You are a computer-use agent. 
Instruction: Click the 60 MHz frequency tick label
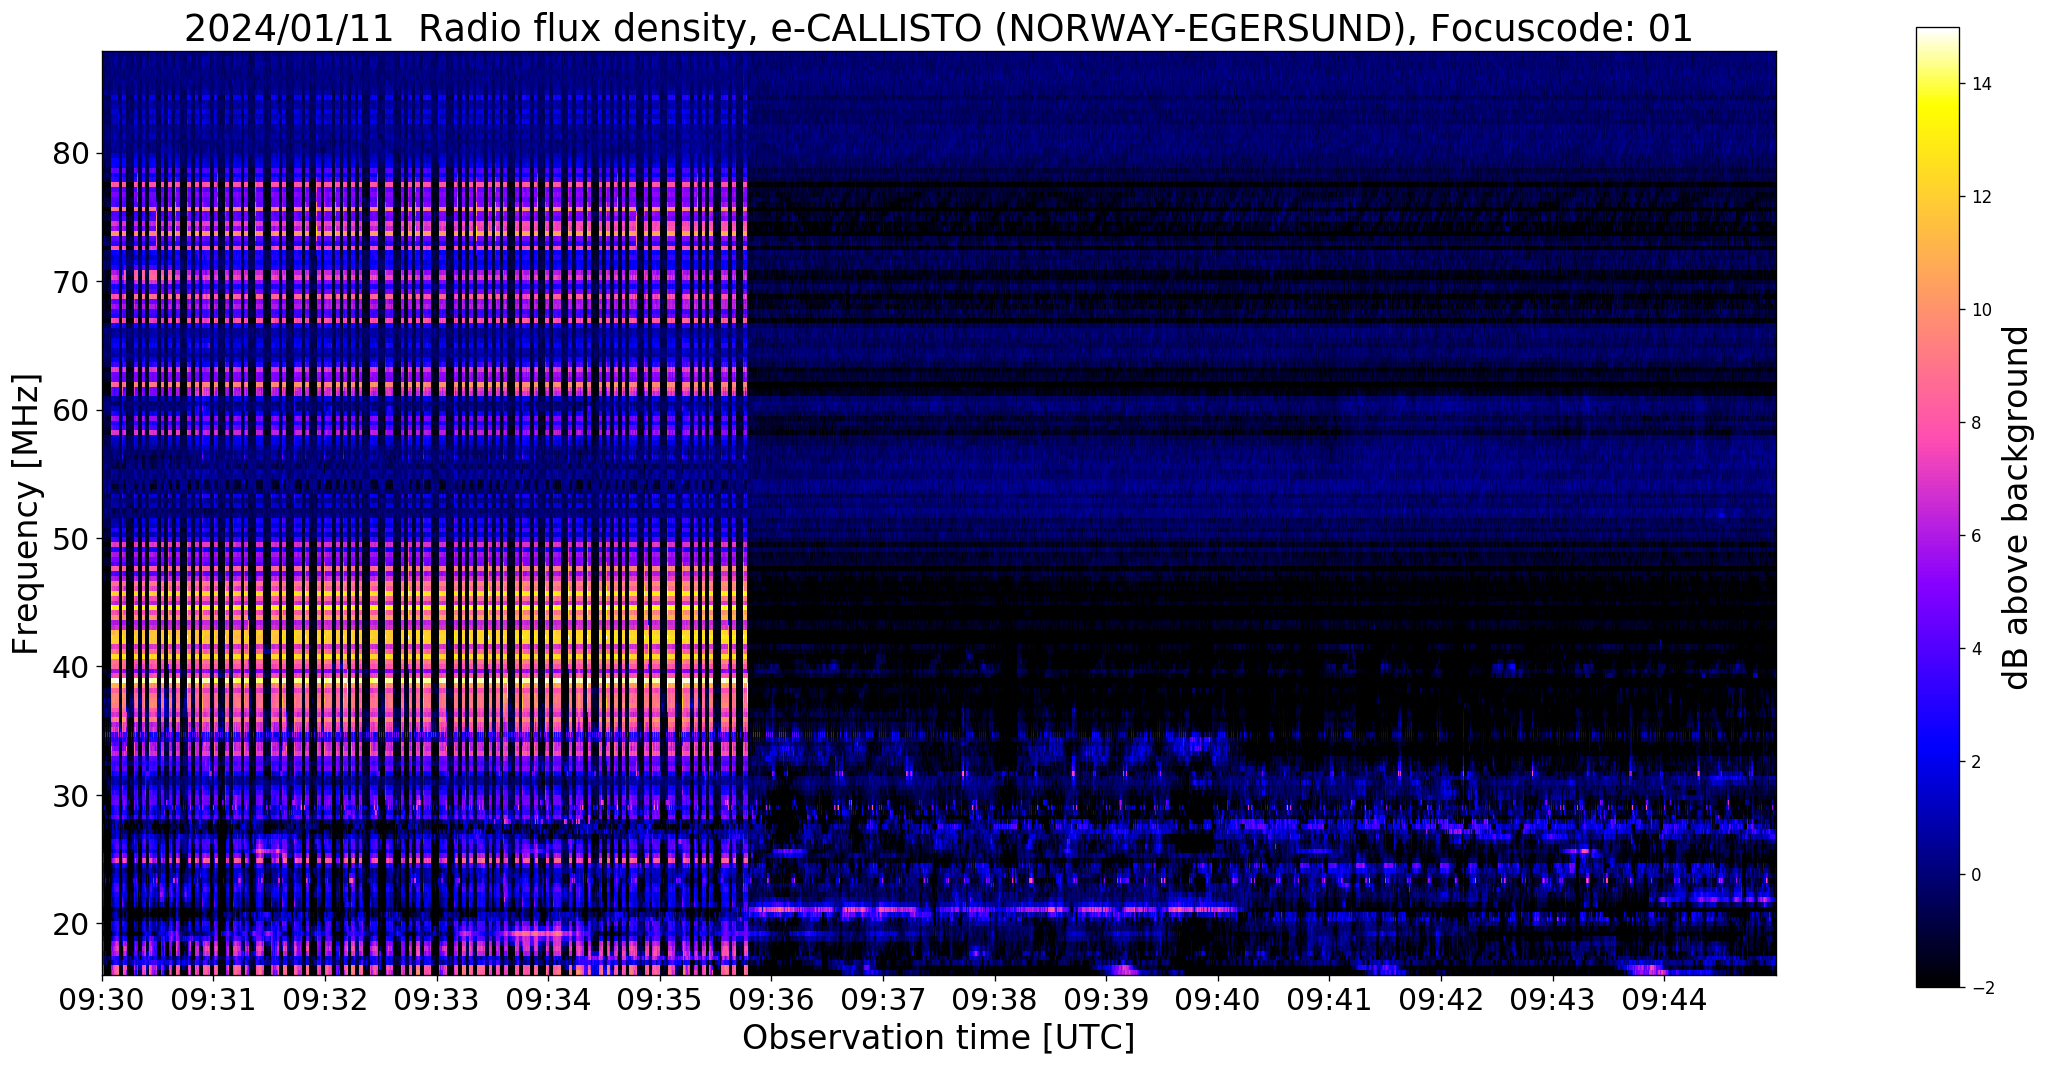[x=71, y=410]
